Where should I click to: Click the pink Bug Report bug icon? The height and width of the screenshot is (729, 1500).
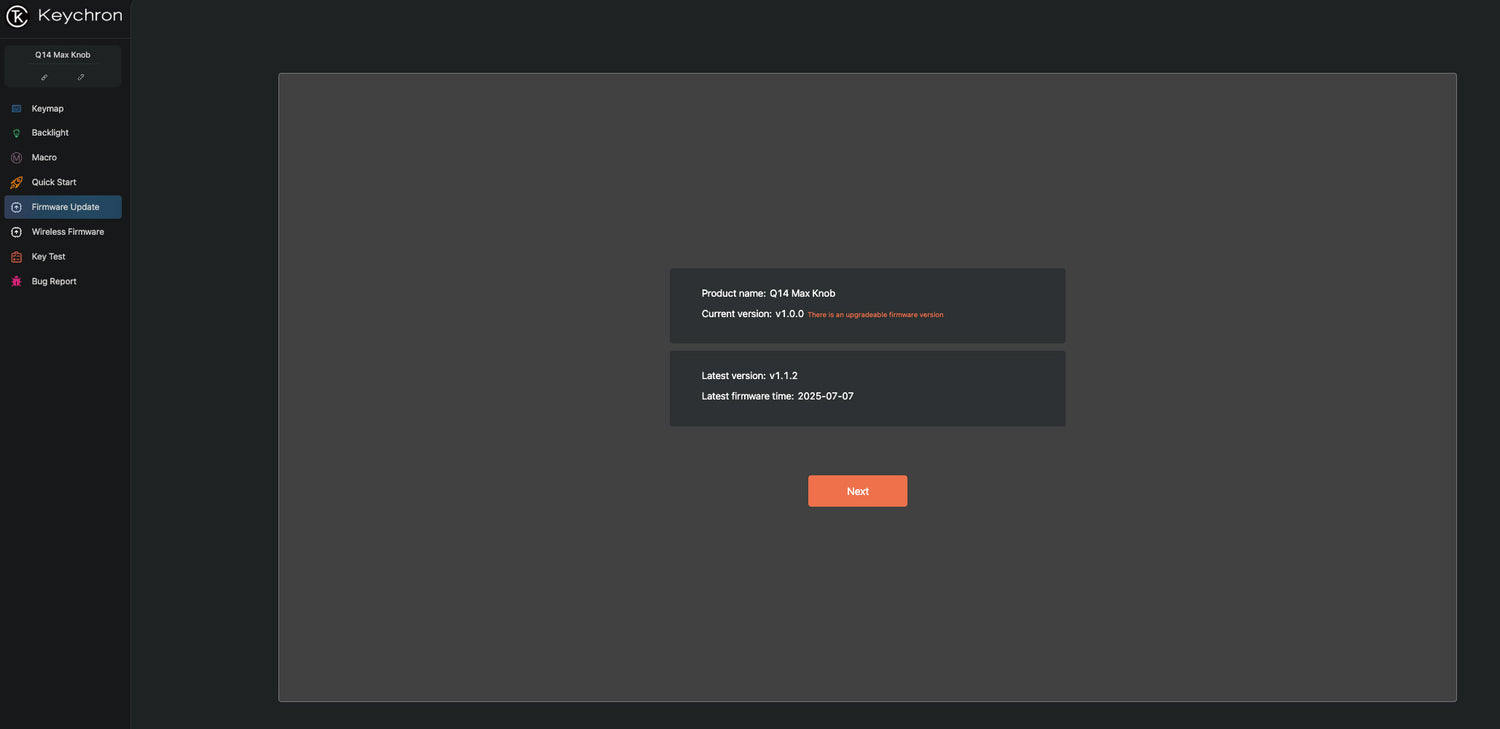pos(16,282)
